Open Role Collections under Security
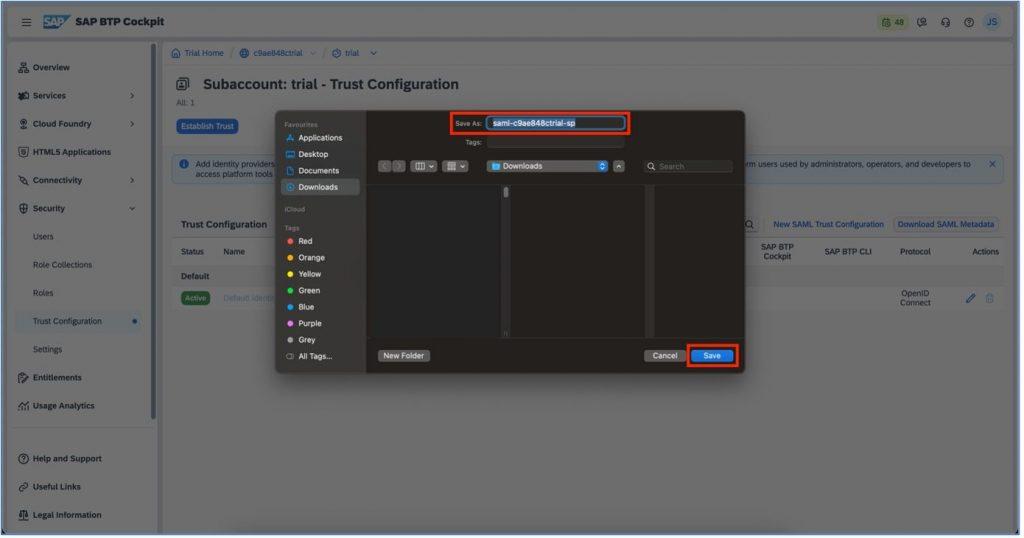Screen dimensions: 1024x538 pyautogui.click(x=63, y=265)
